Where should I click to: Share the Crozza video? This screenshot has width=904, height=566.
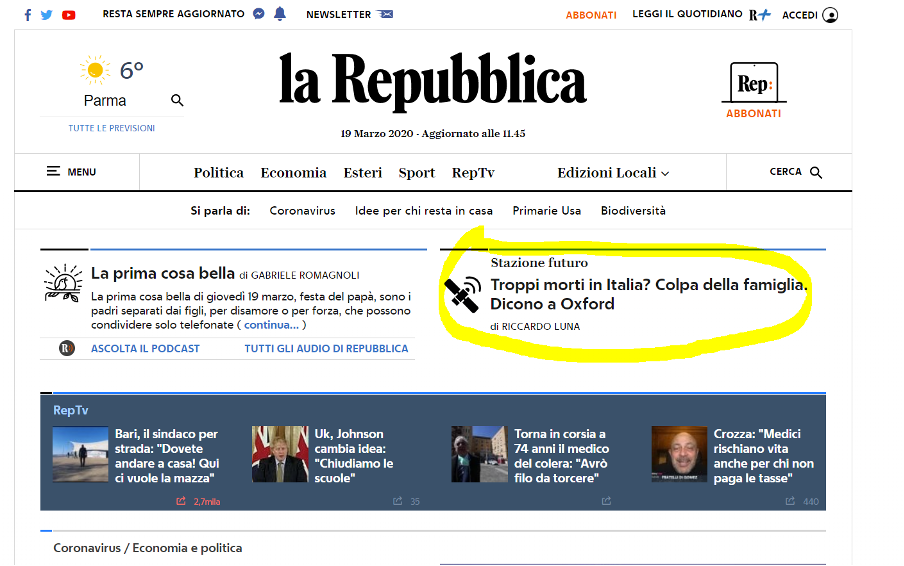790,501
